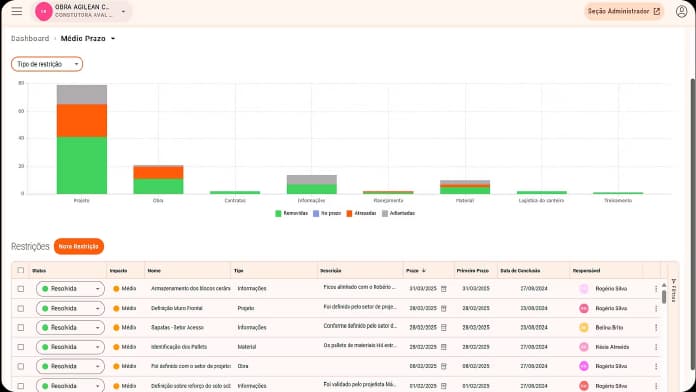Image resolution: width=696 pixels, height=392 pixels.
Task: Open the Seção Administrador button
Action: pyautogui.click(x=624, y=12)
